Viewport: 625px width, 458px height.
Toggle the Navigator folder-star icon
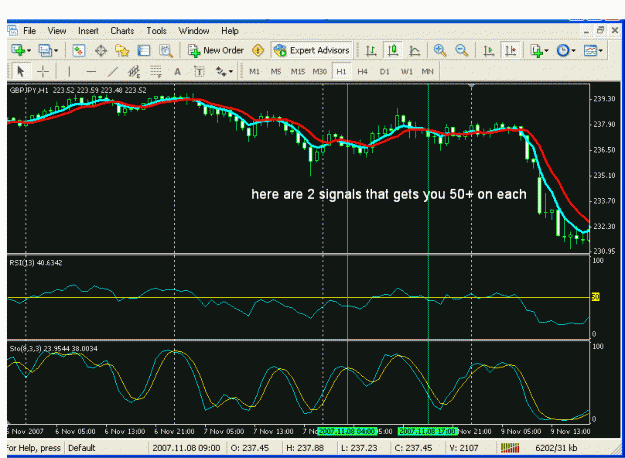click(x=122, y=51)
